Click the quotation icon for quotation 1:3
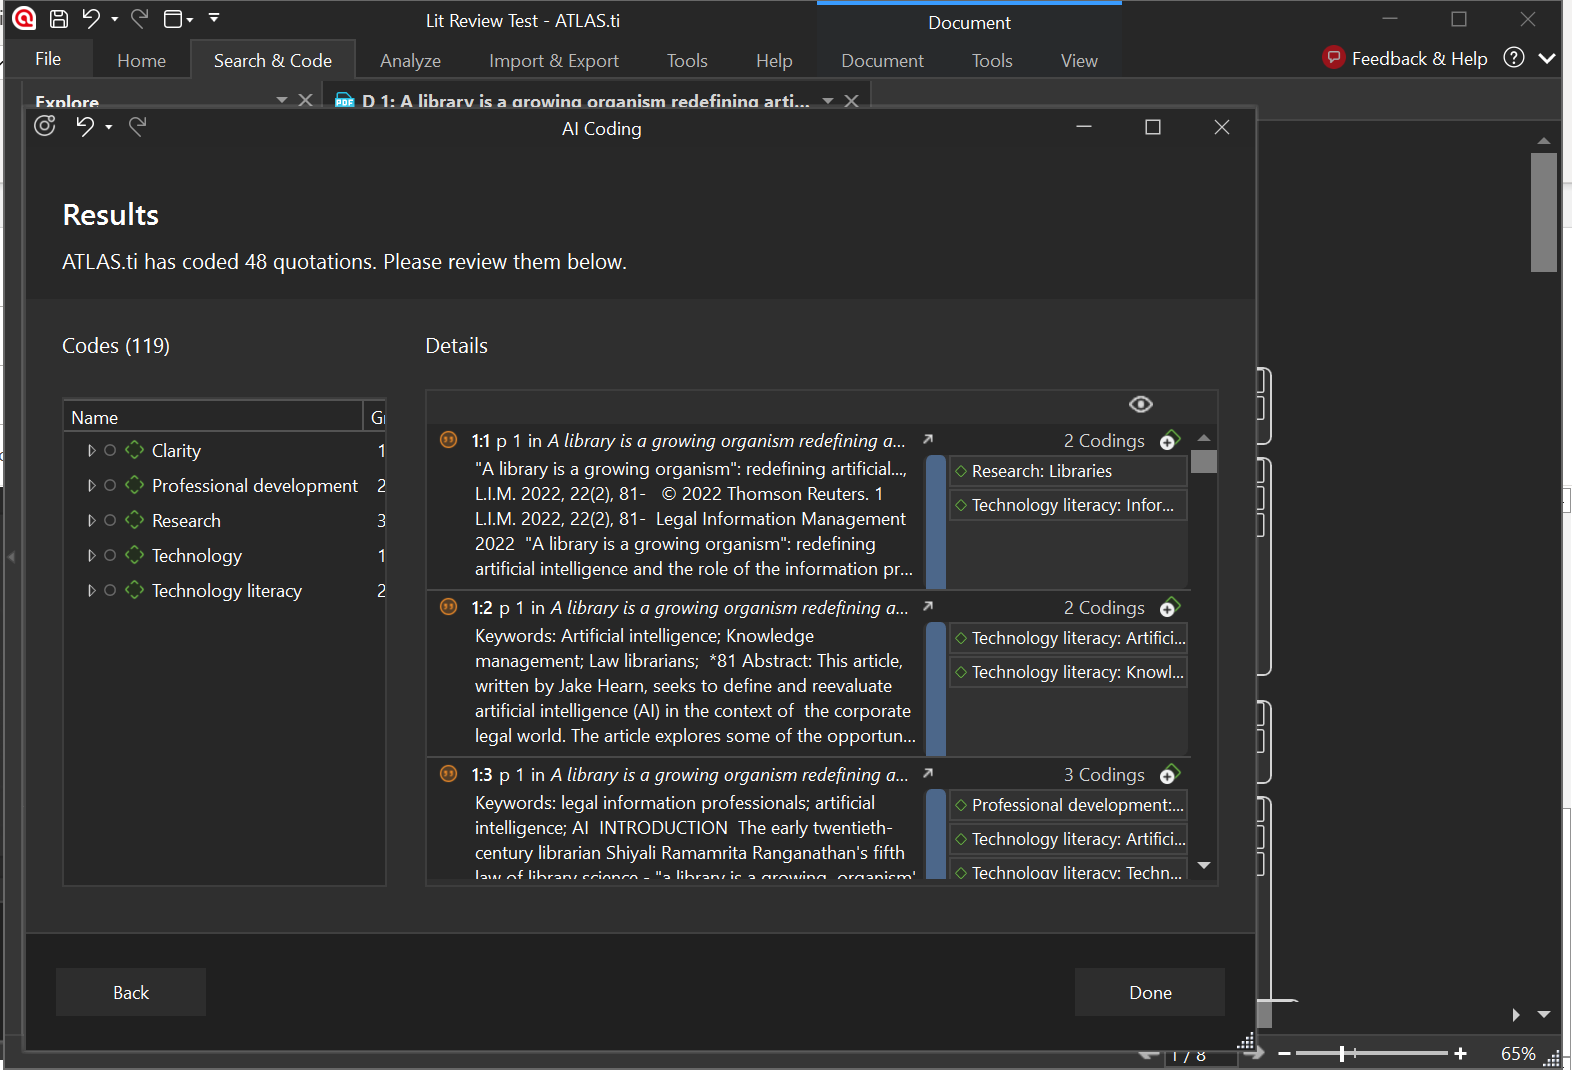Viewport: 1572px width, 1070px height. [449, 774]
